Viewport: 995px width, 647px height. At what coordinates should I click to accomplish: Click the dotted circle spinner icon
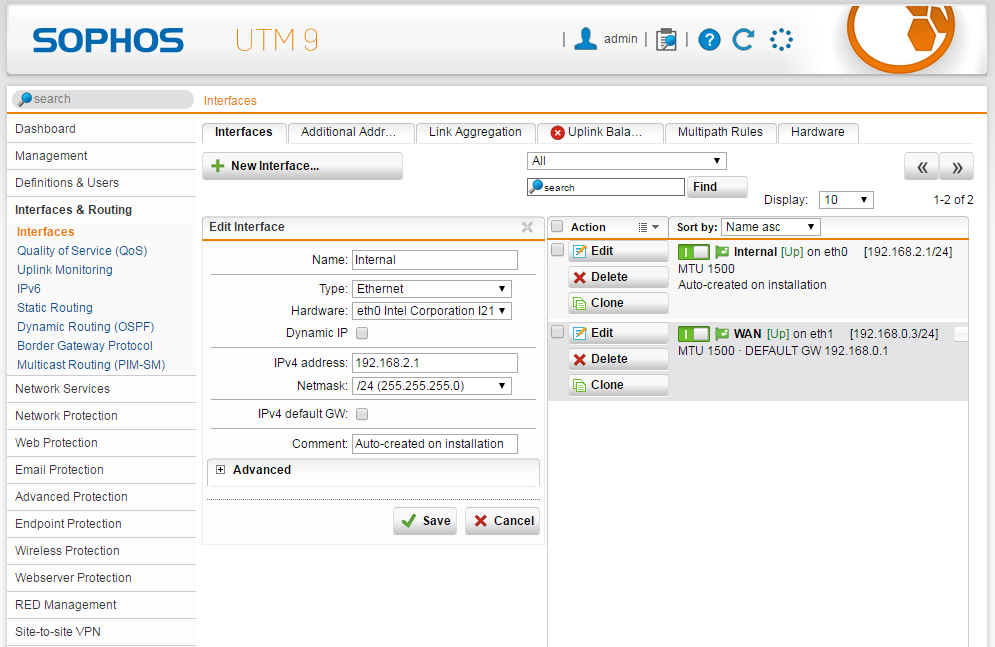click(781, 39)
